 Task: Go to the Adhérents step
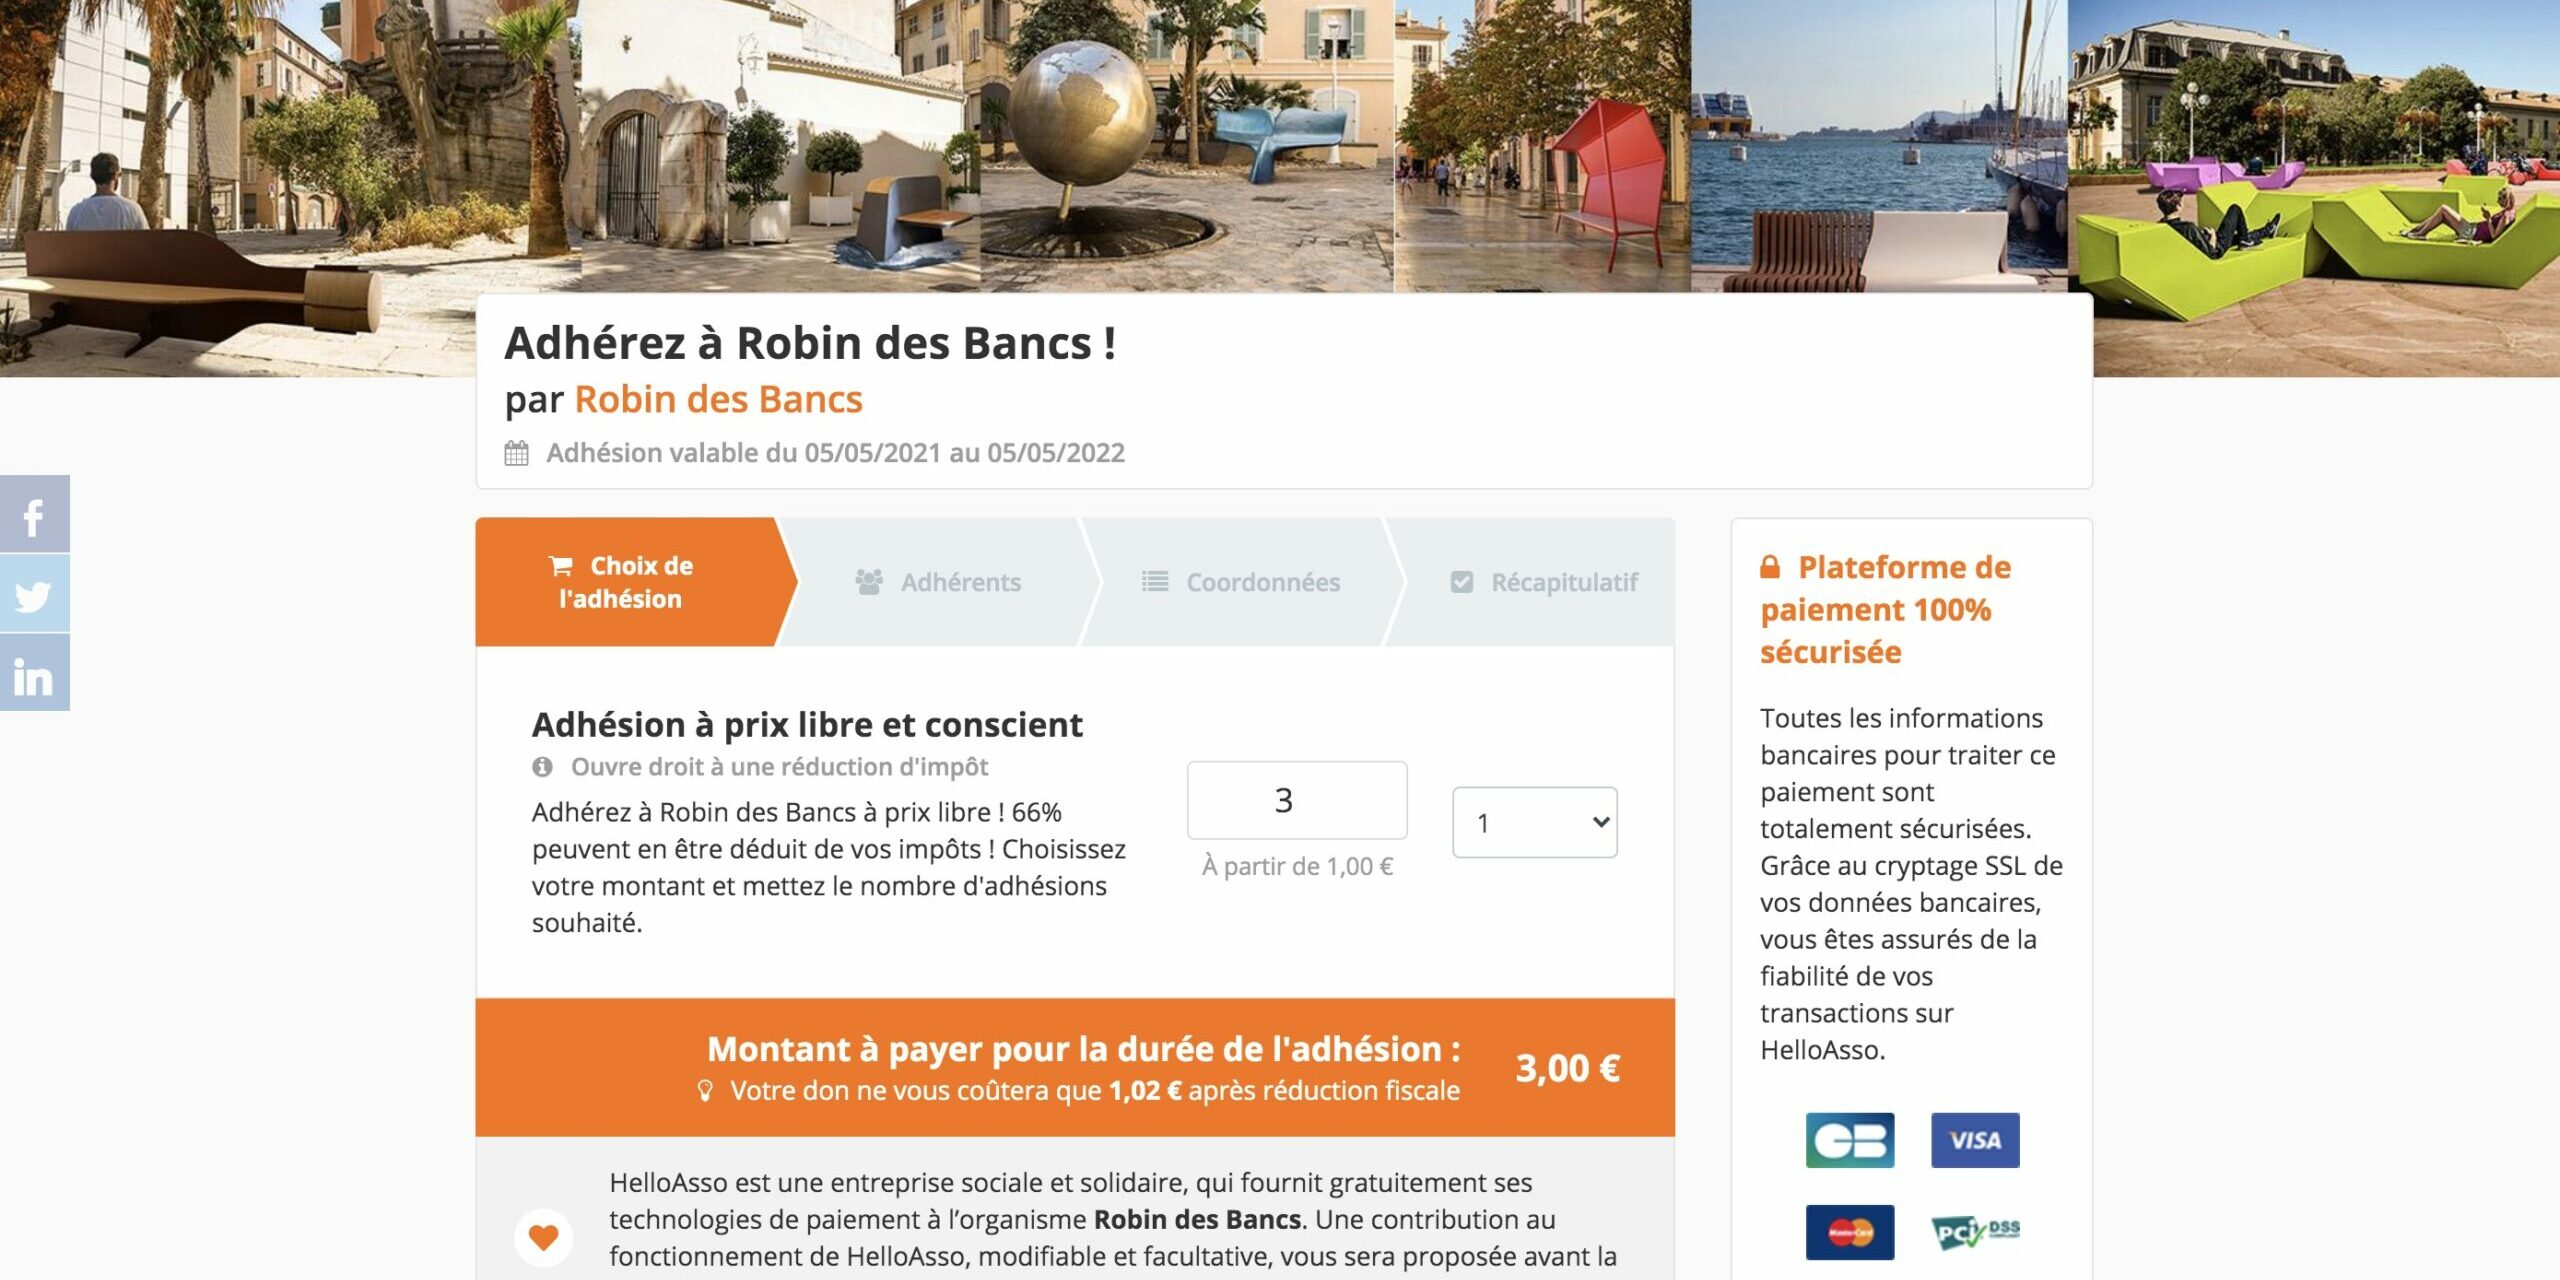click(938, 582)
